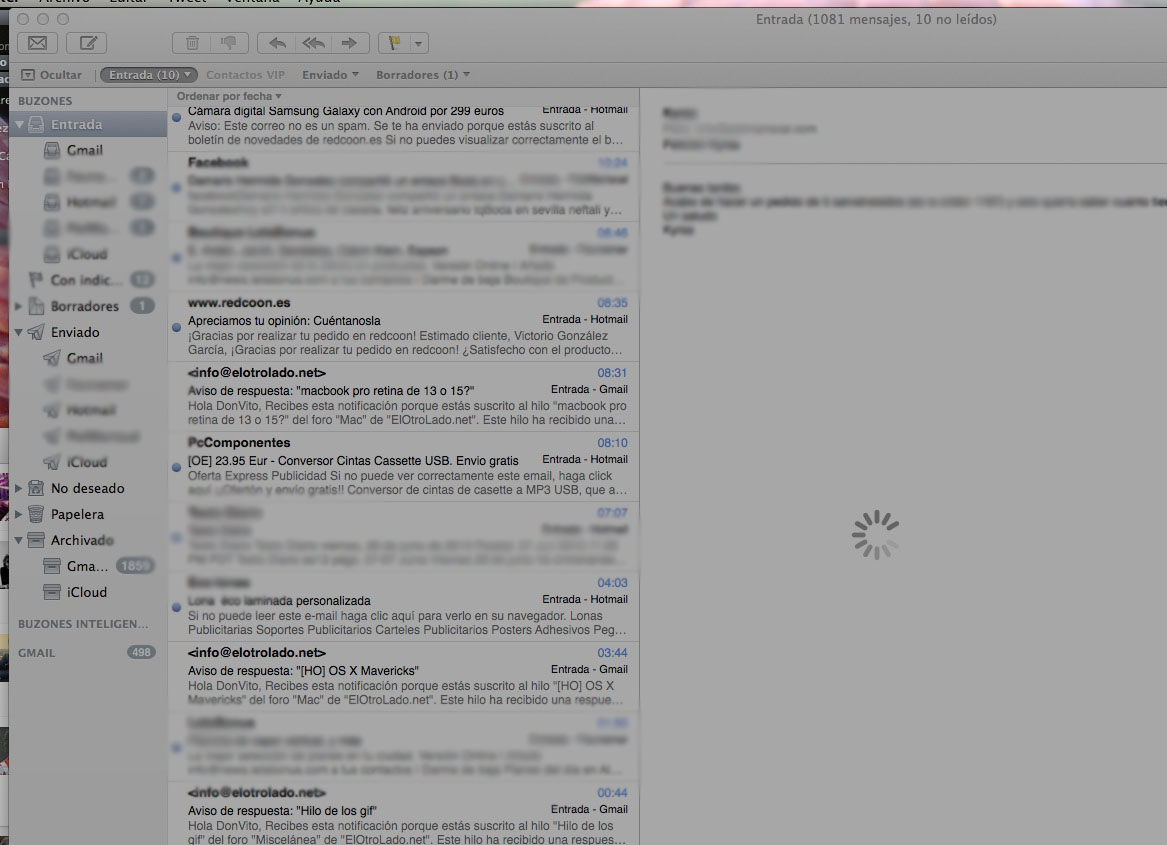Open the Con indic... flagged mailbox
The width and height of the screenshot is (1167, 845).
(88, 280)
